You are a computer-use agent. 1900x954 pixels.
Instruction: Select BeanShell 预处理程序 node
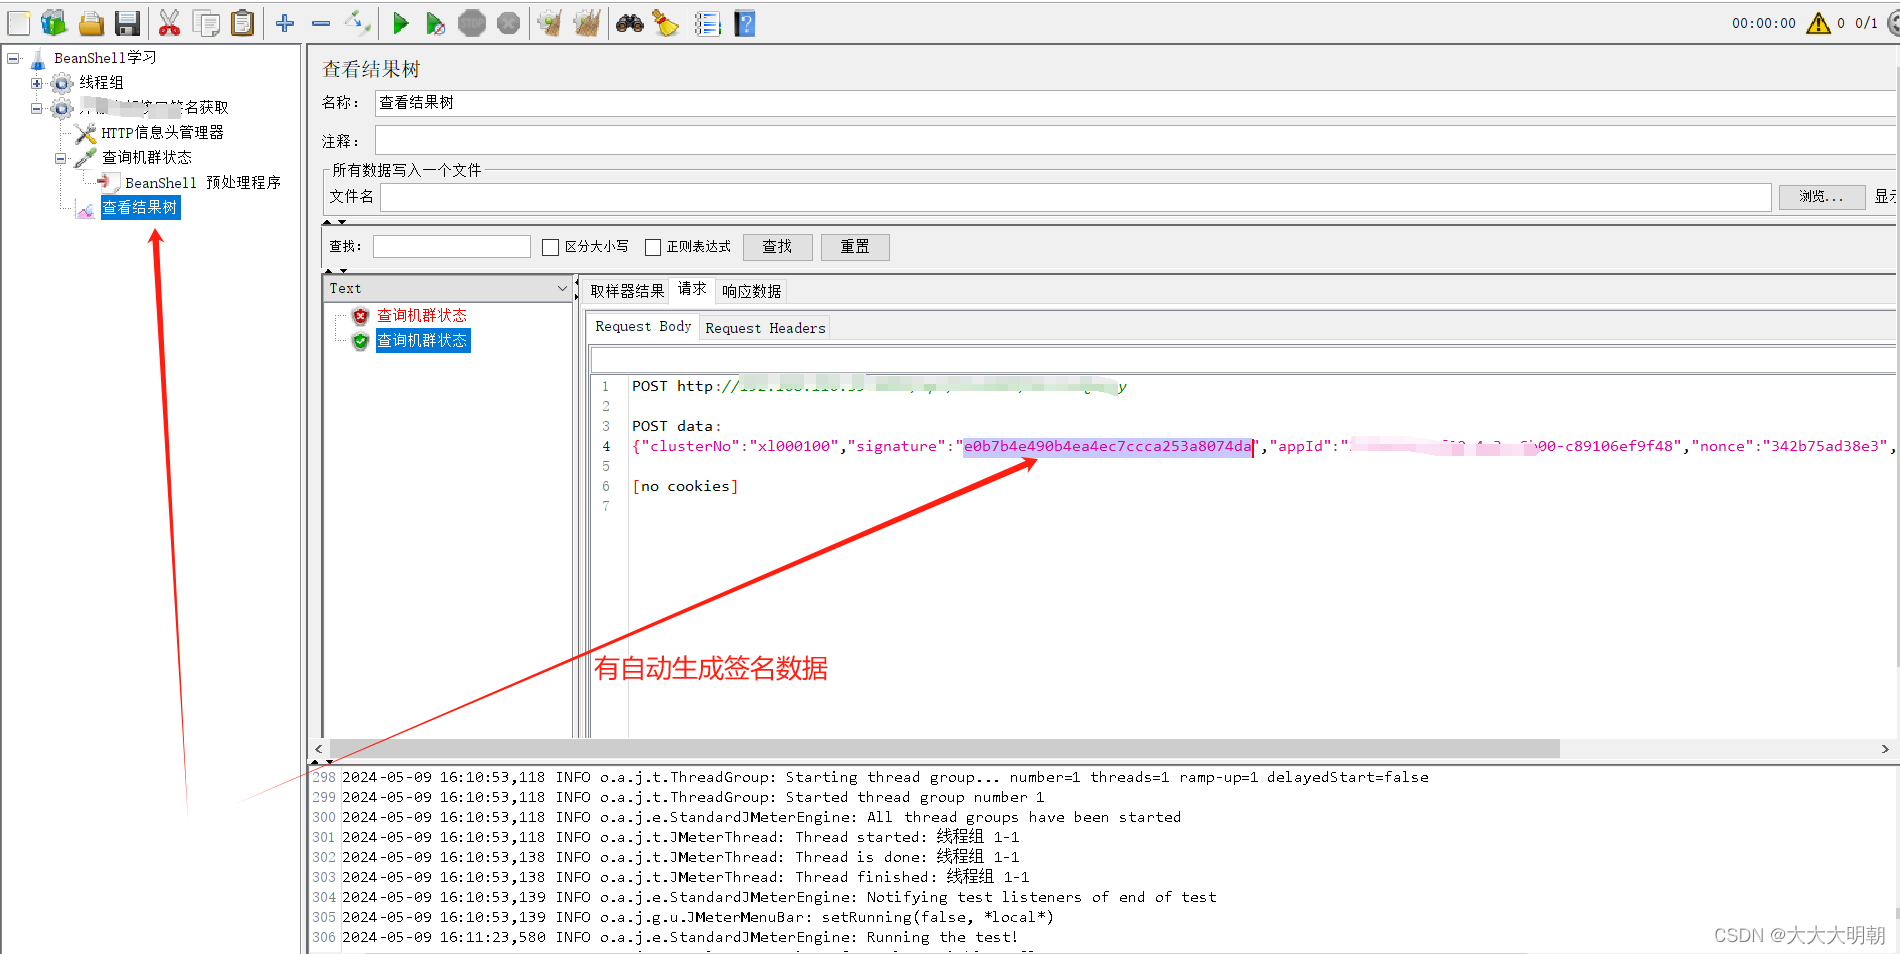pos(203,182)
